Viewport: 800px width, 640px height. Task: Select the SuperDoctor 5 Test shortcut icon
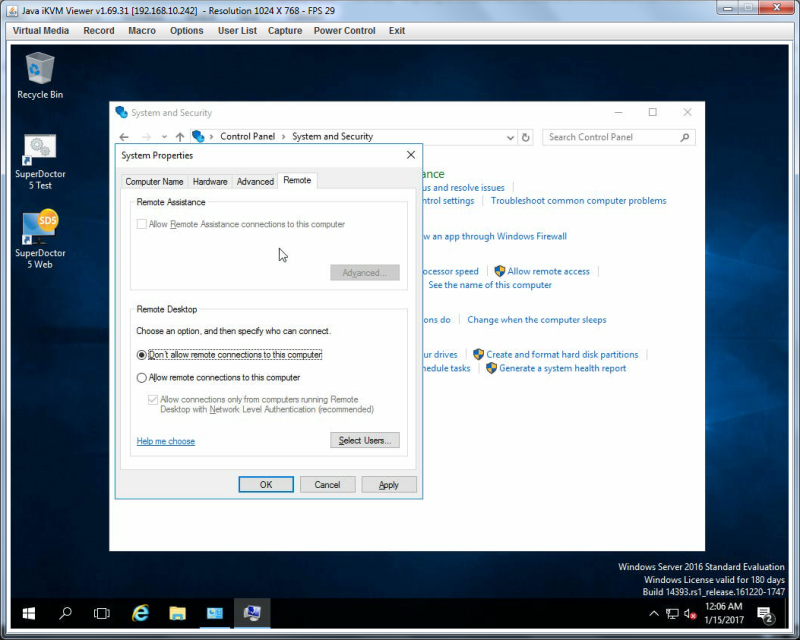click(x=40, y=162)
